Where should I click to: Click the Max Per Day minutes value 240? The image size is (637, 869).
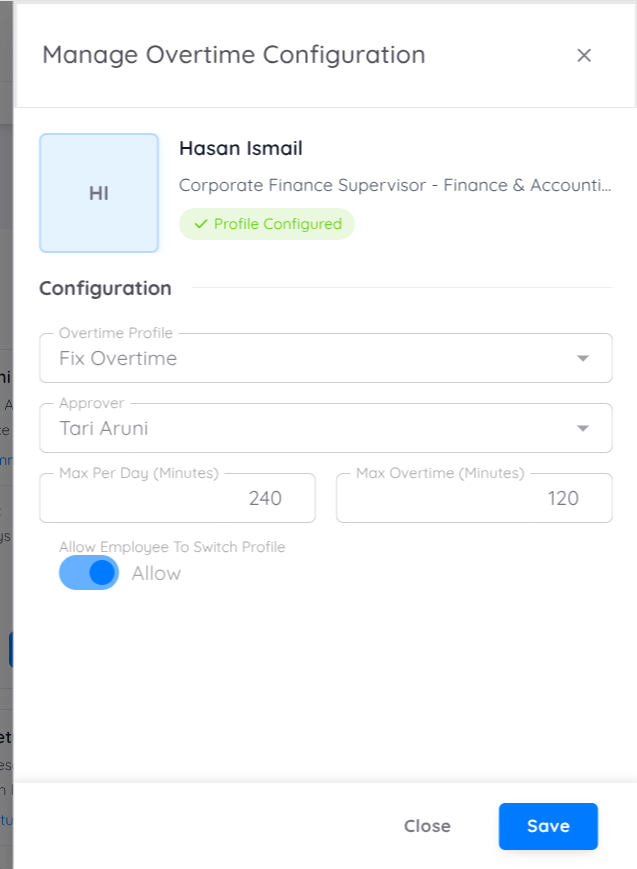pos(265,497)
